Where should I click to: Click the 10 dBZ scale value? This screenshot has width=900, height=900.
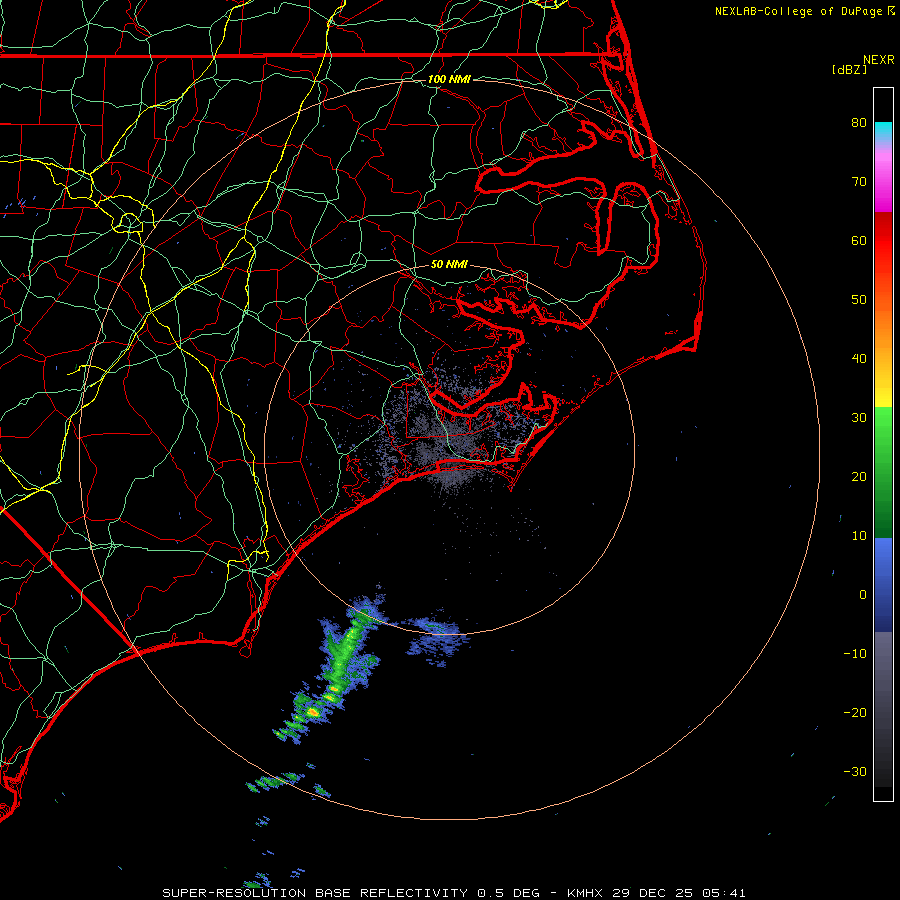[859, 536]
